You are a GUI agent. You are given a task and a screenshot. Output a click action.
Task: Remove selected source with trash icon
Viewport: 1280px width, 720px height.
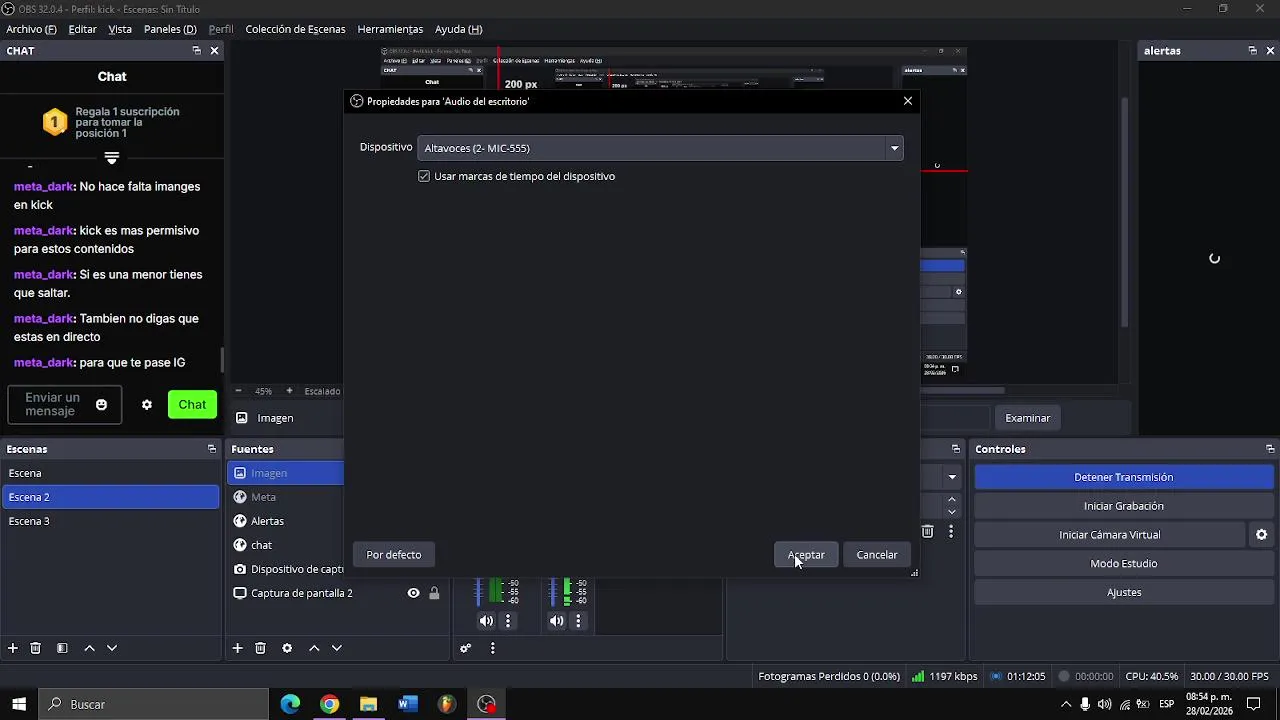click(x=260, y=648)
